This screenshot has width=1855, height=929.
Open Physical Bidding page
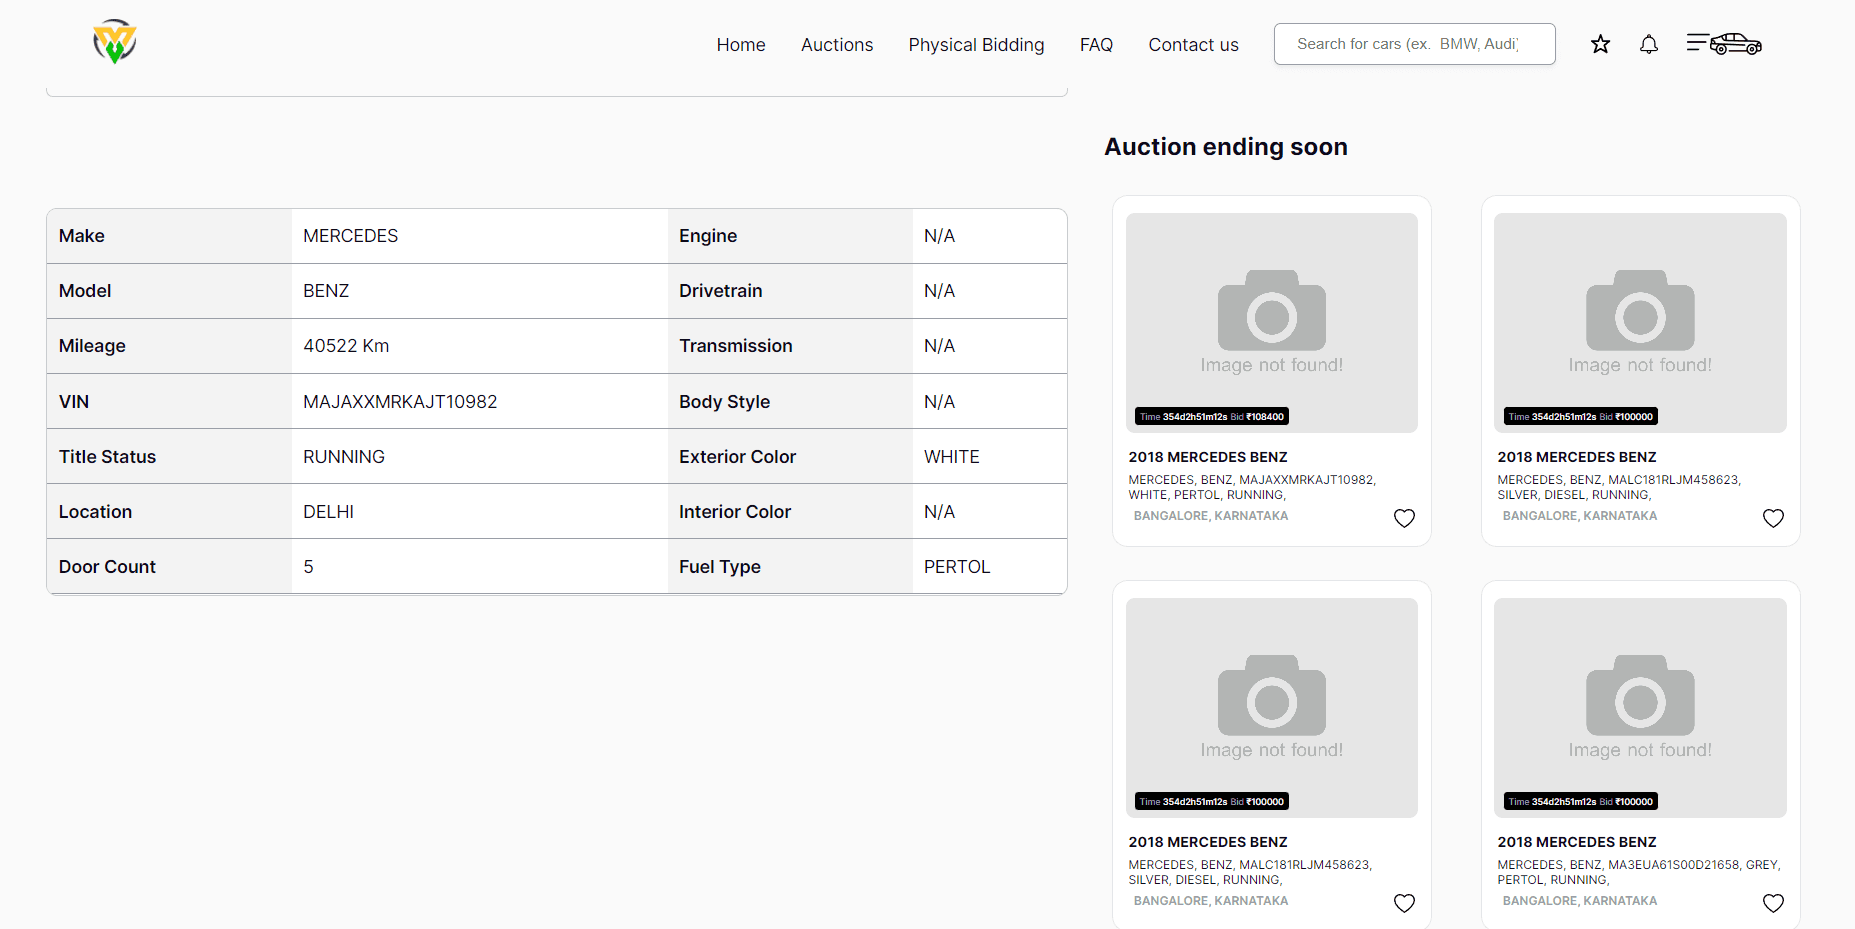point(976,45)
